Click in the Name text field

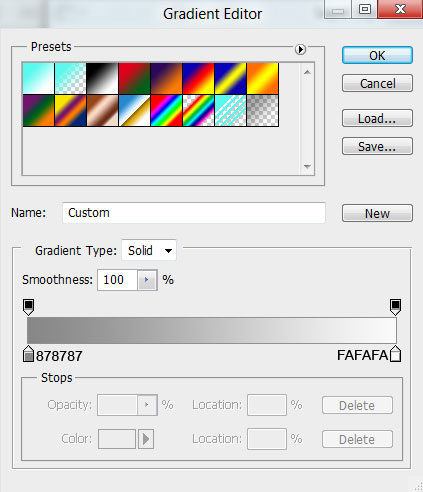(x=194, y=213)
